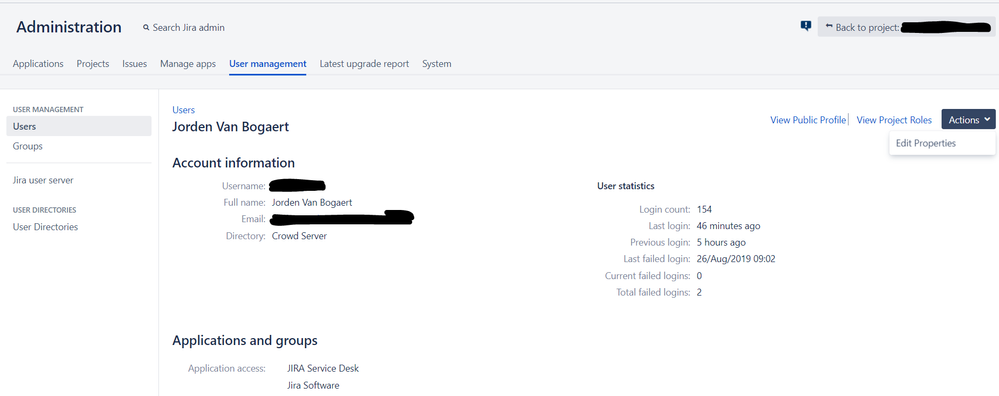Switch to the Projects tab

pos(93,64)
